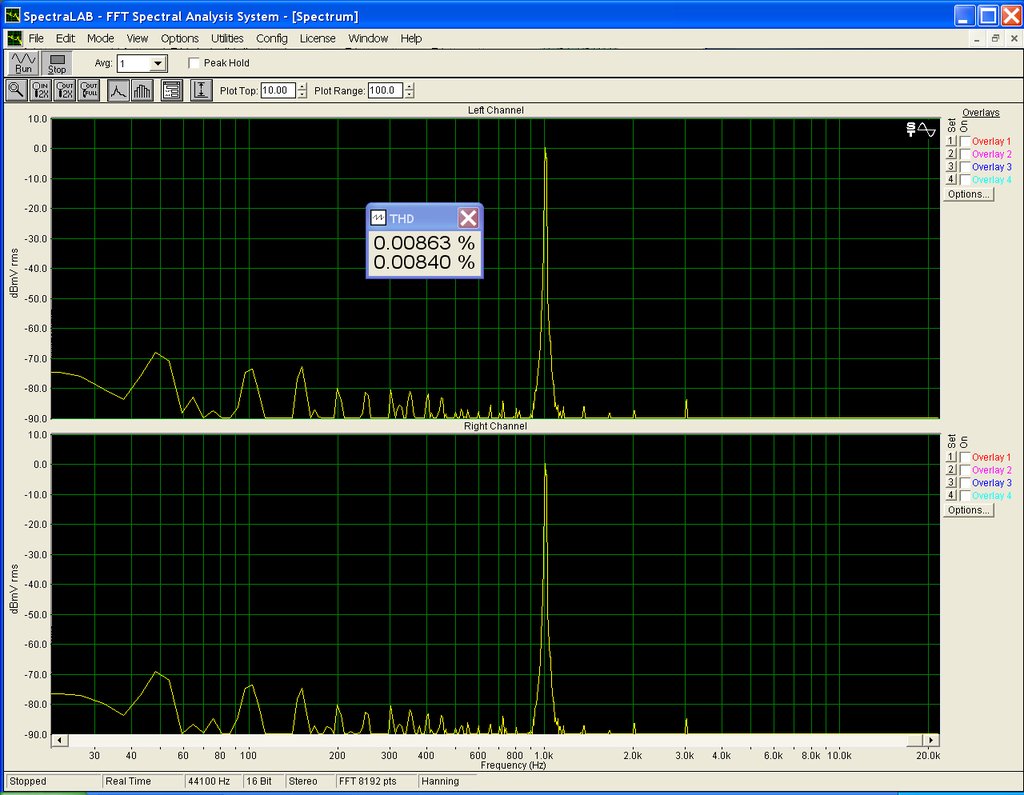
Task: Turn on Overlay 1 in Right Channel
Action: [x=965, y=457]
